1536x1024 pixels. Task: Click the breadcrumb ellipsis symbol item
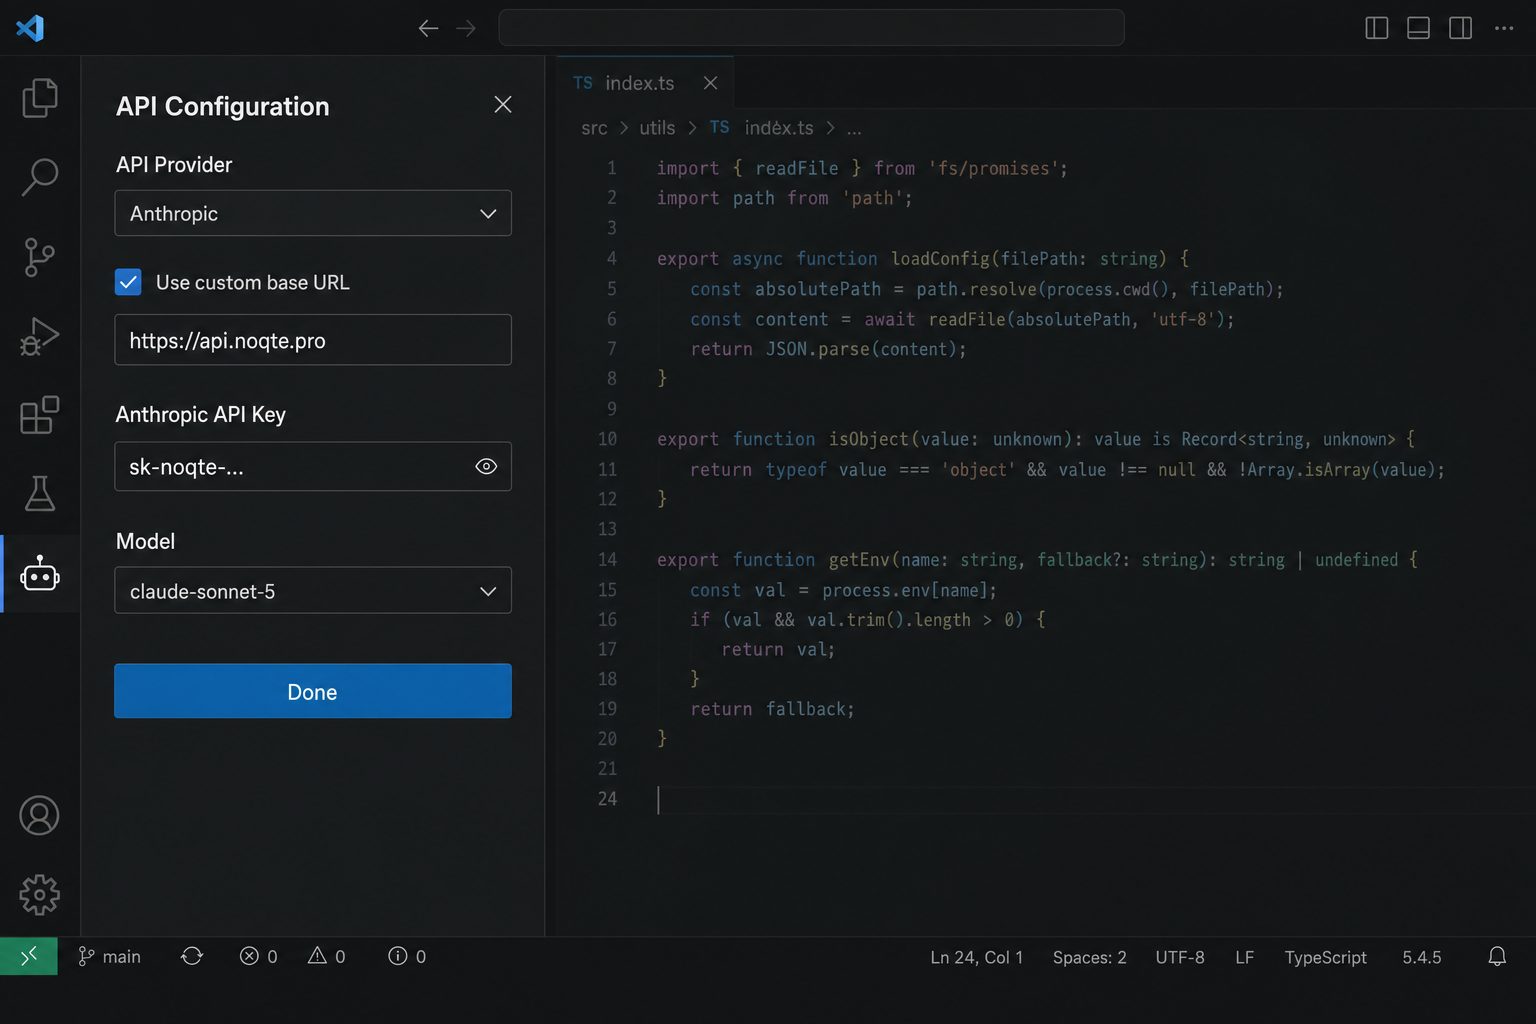pyautogui.click(x=854, y=128)
